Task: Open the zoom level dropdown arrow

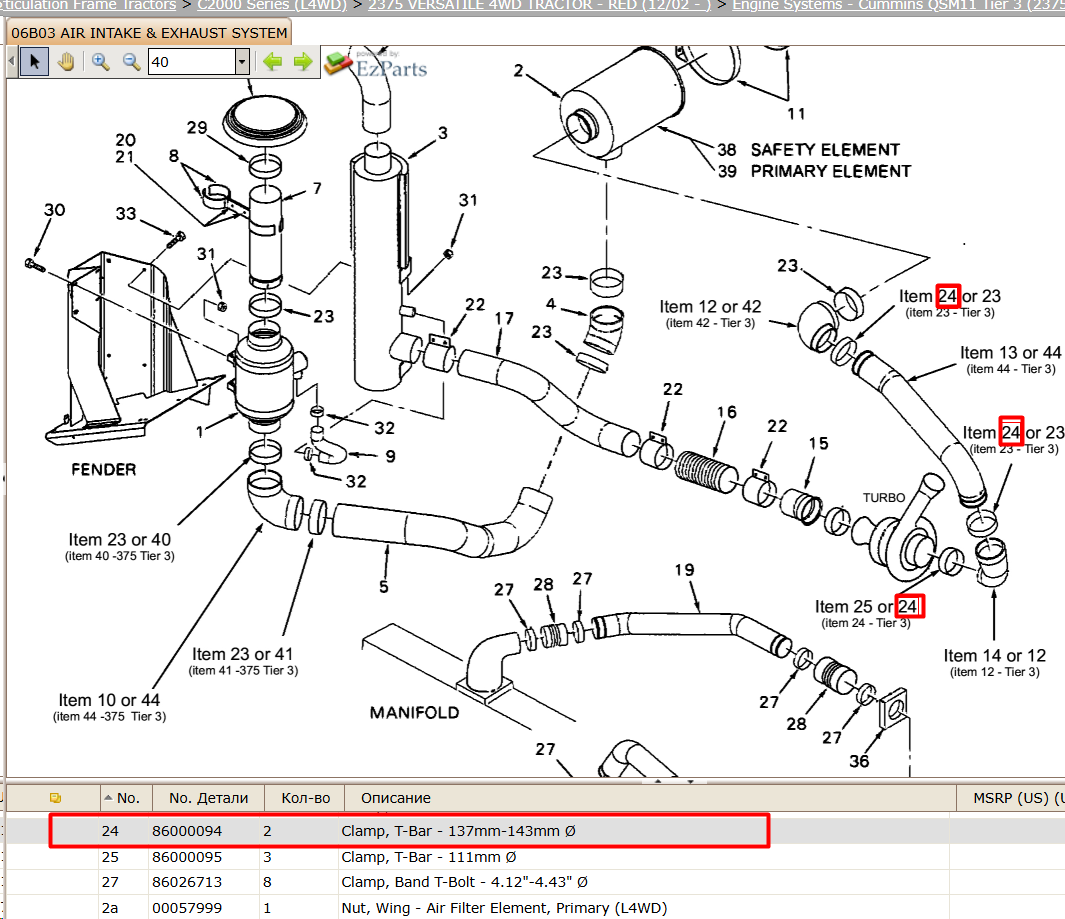Action: tap(242, 62)
